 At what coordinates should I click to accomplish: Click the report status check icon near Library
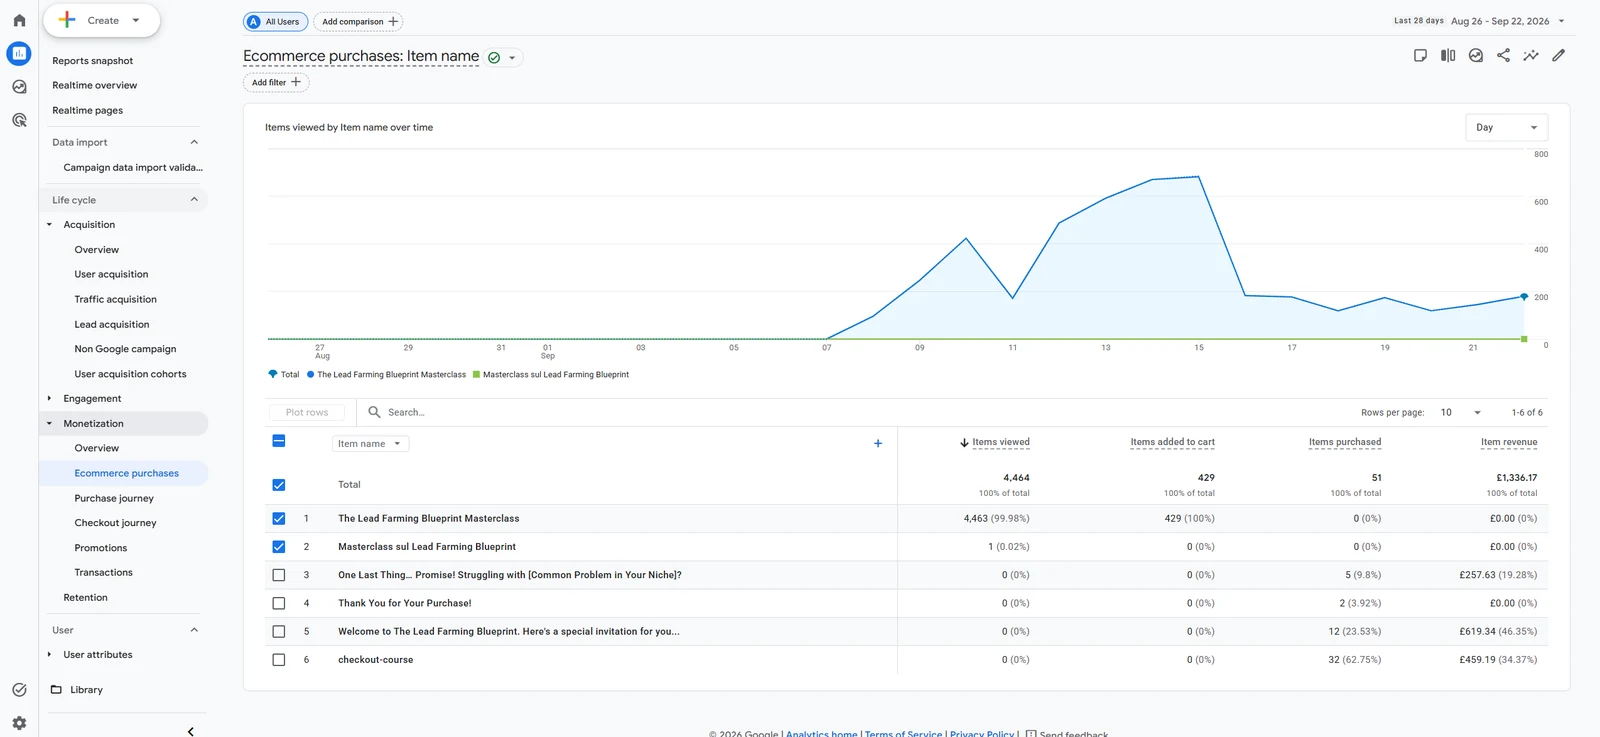tap(19, 690)
